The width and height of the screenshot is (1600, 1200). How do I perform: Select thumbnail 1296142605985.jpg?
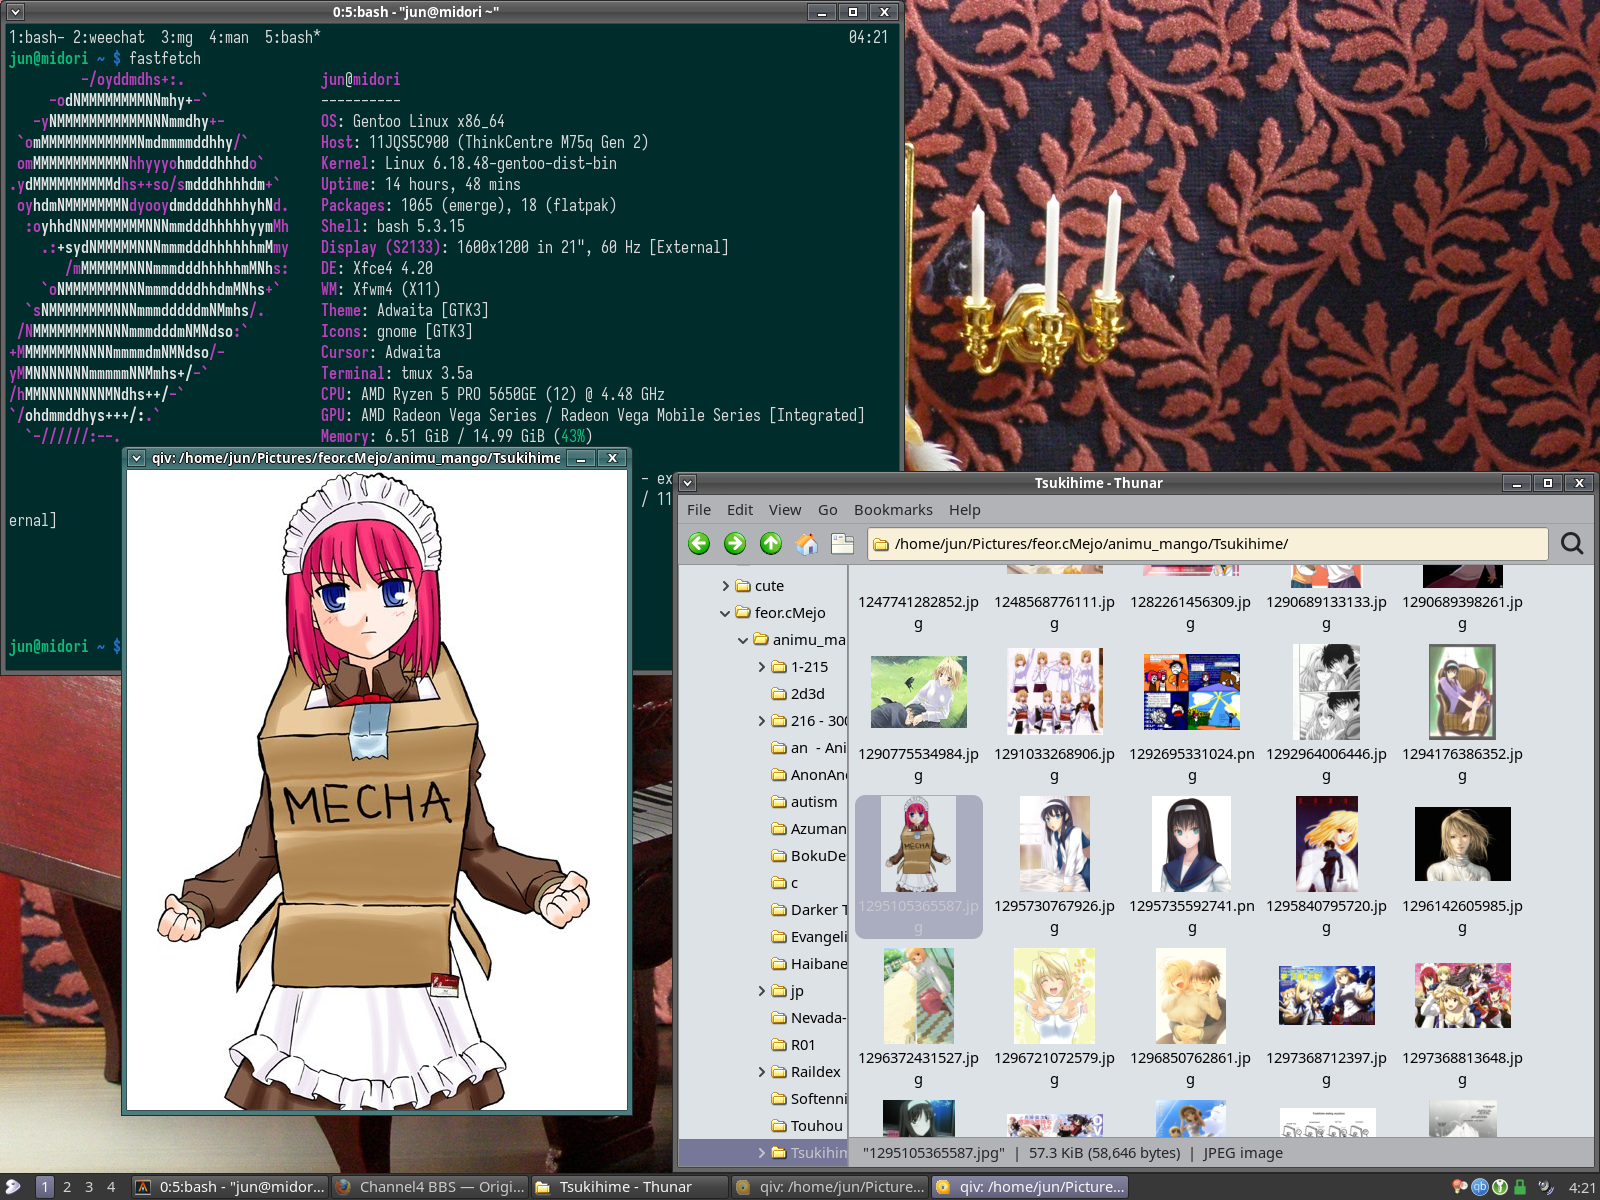pyautogui.click(x=1462, y=865)
